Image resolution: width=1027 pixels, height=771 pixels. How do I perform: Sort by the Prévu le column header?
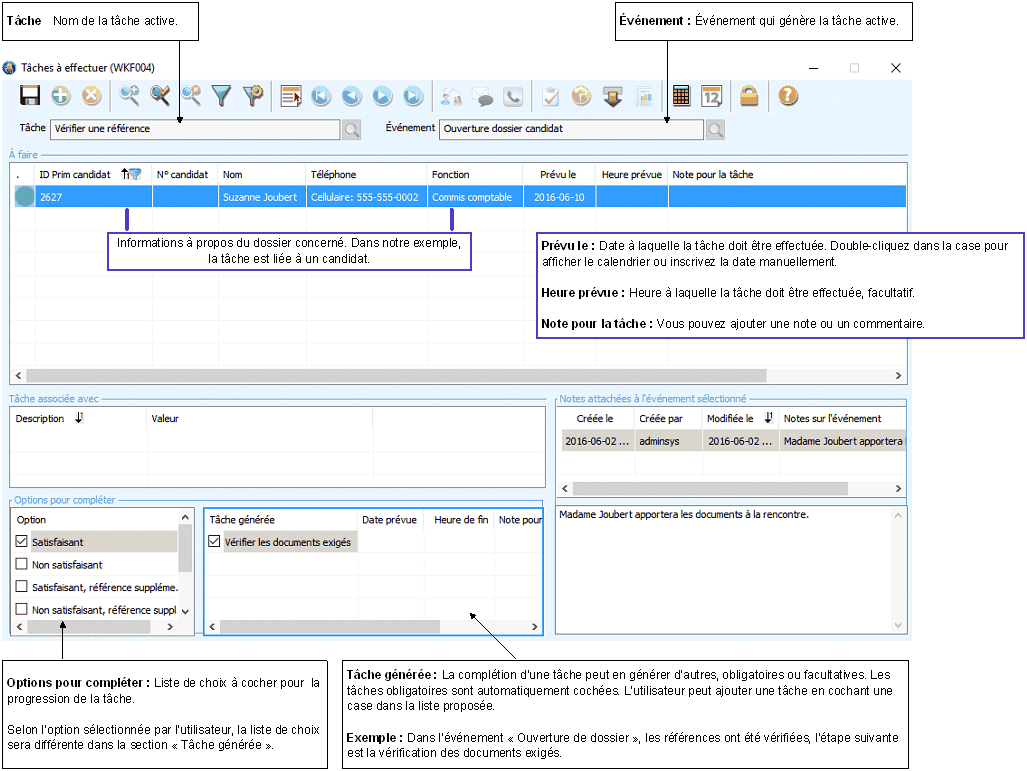pyautogui.click(x=558, y=174)
